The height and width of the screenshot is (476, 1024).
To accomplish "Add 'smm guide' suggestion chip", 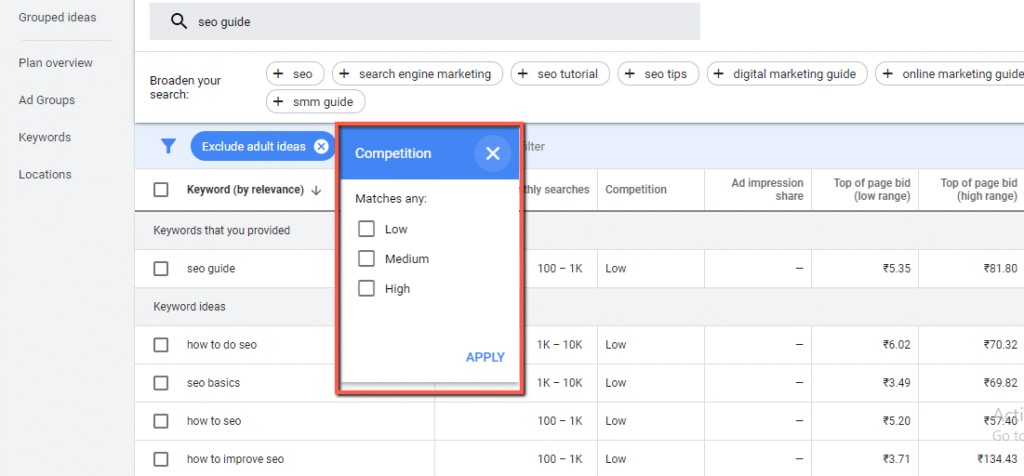I will 316,102.
